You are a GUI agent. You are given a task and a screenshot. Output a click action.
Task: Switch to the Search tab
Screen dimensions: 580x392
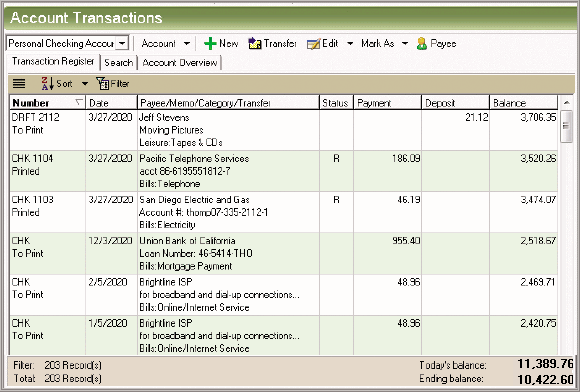(118, 62)
